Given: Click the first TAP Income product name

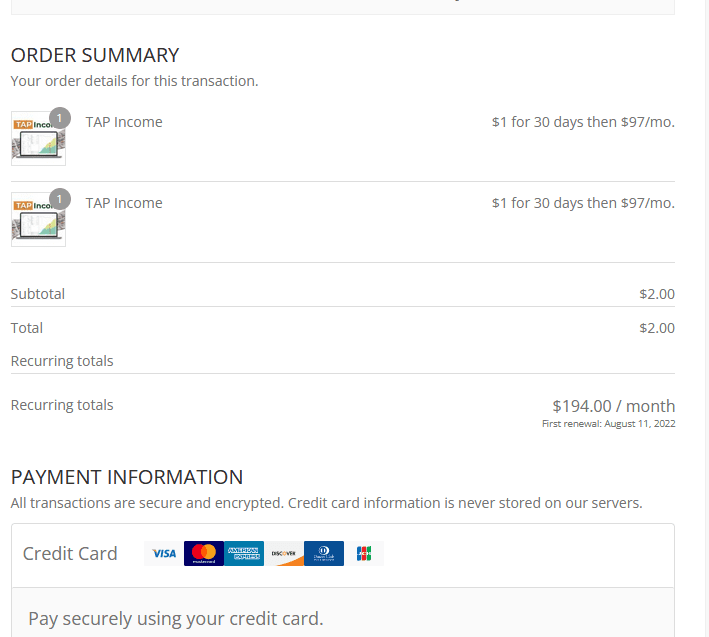Looking at the screenshot, I should 124,122.
